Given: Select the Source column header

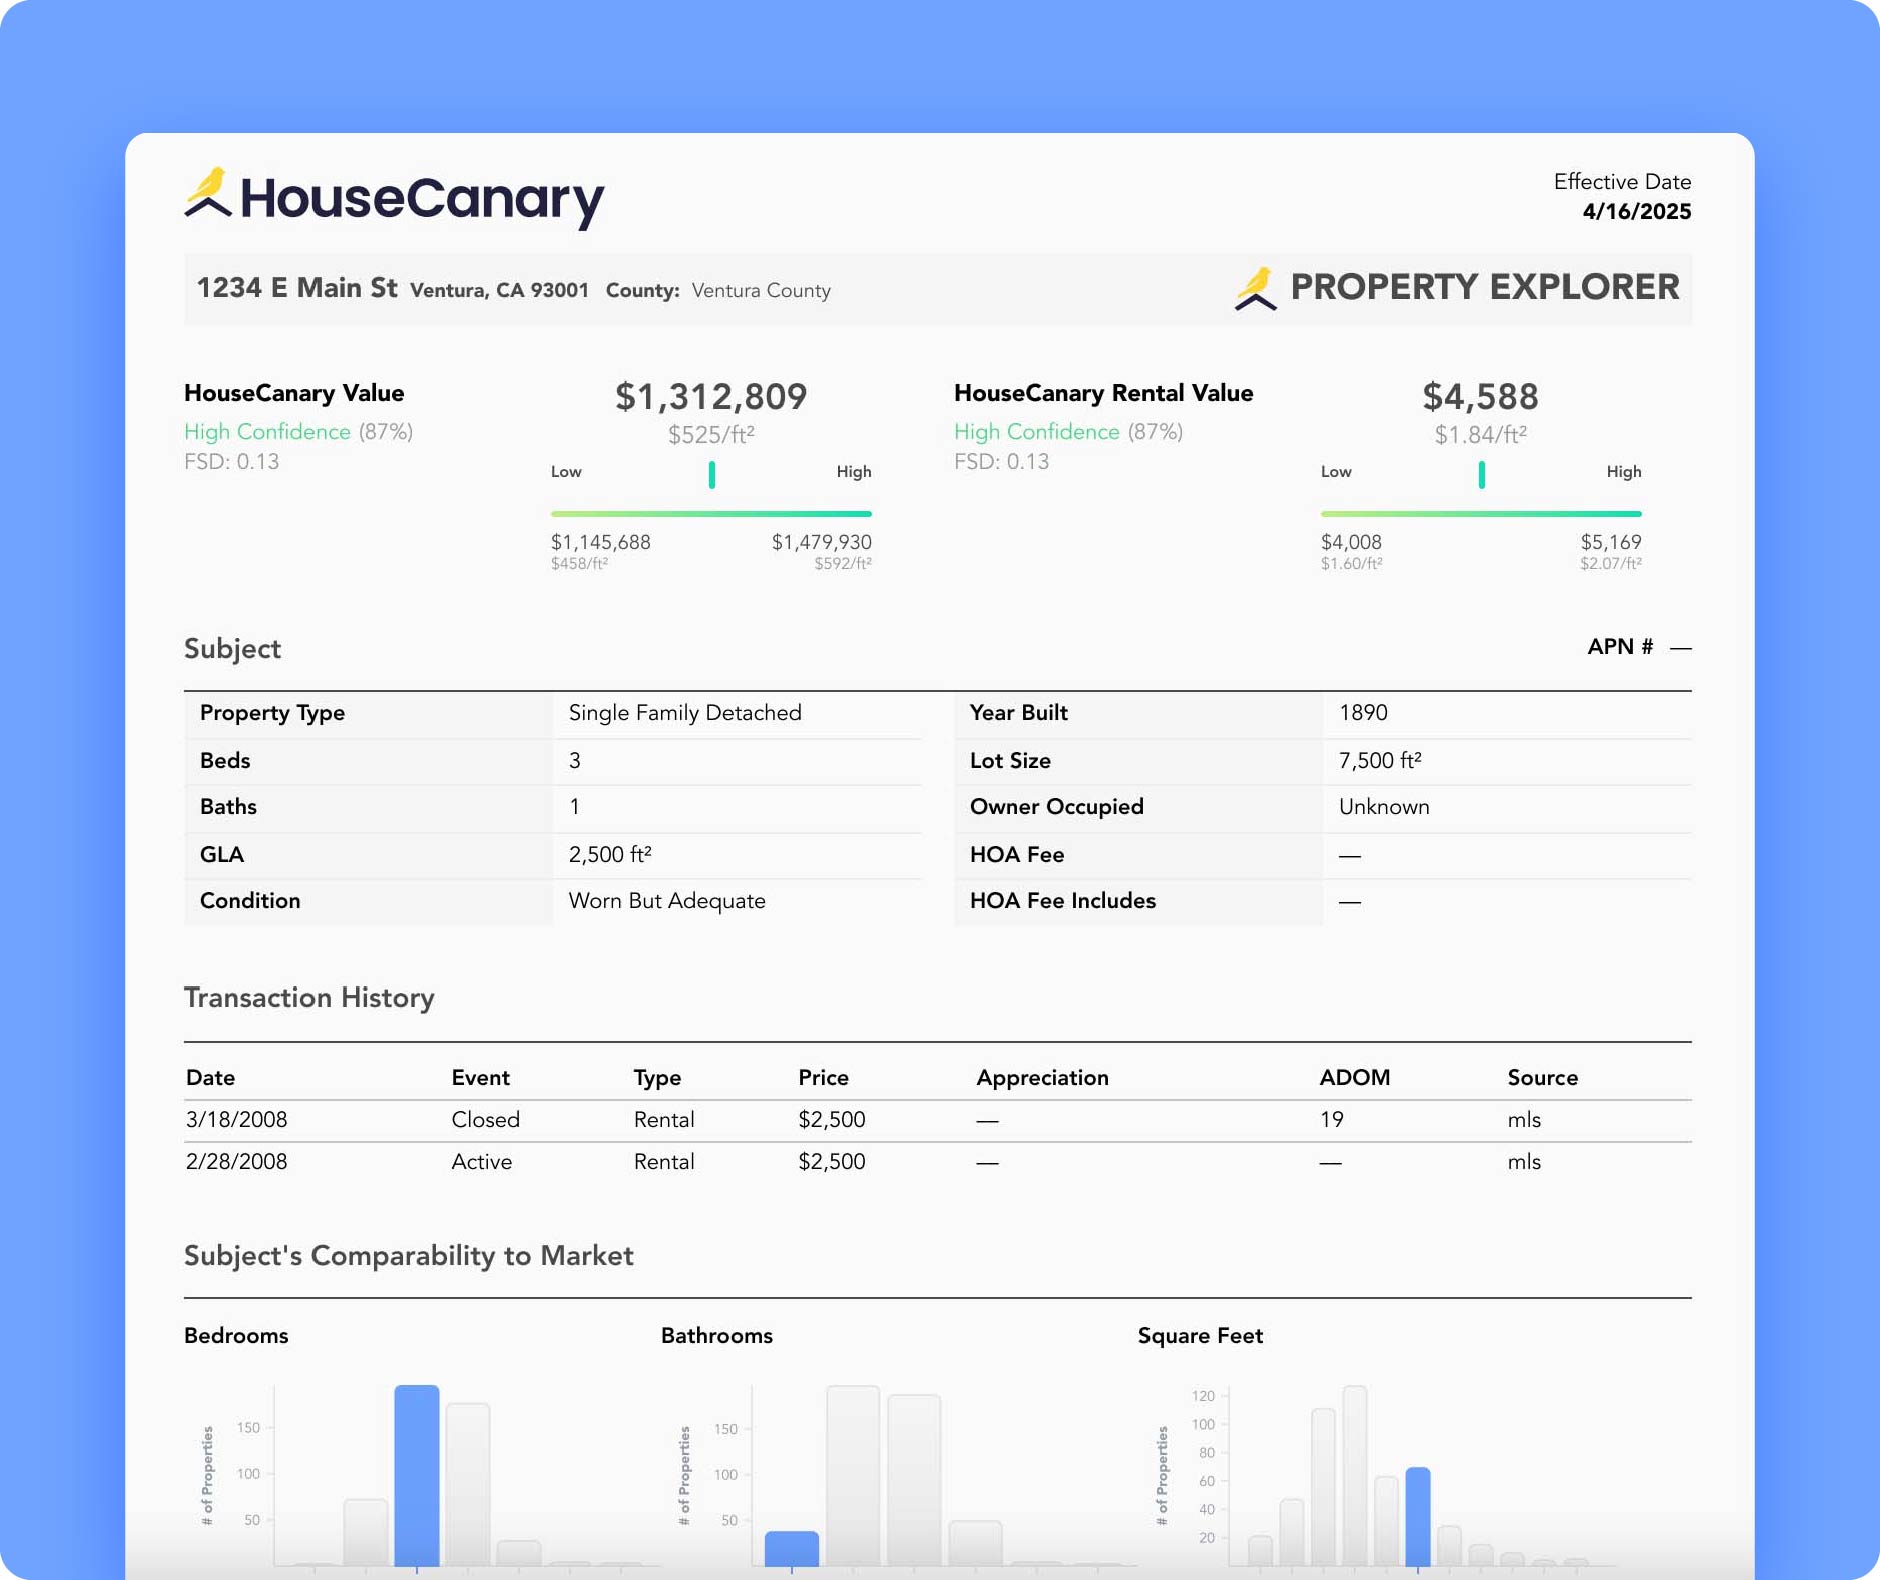Looking at the screenshot, I should coord(1542,1077).
